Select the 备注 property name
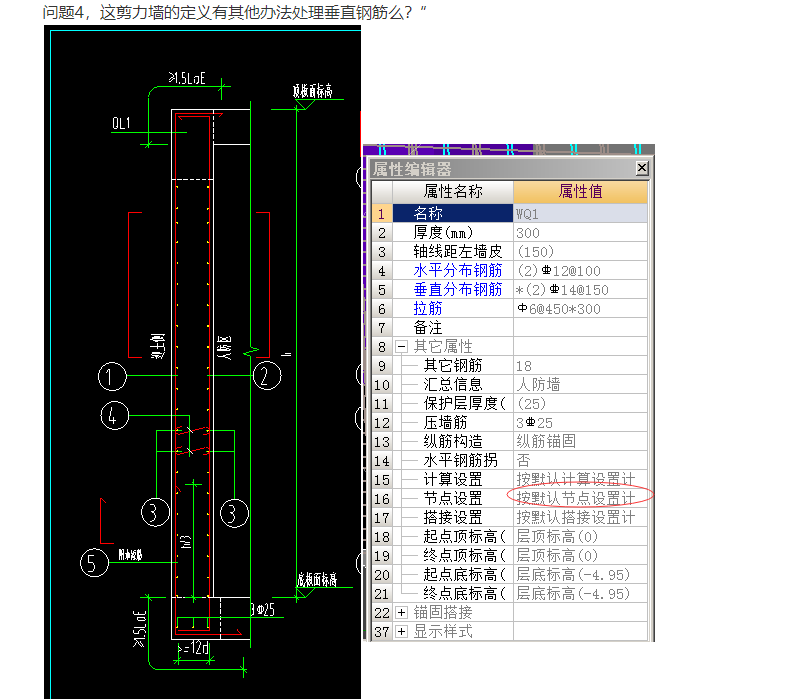Viewport: 799px width, 699px height. (428, 327)
